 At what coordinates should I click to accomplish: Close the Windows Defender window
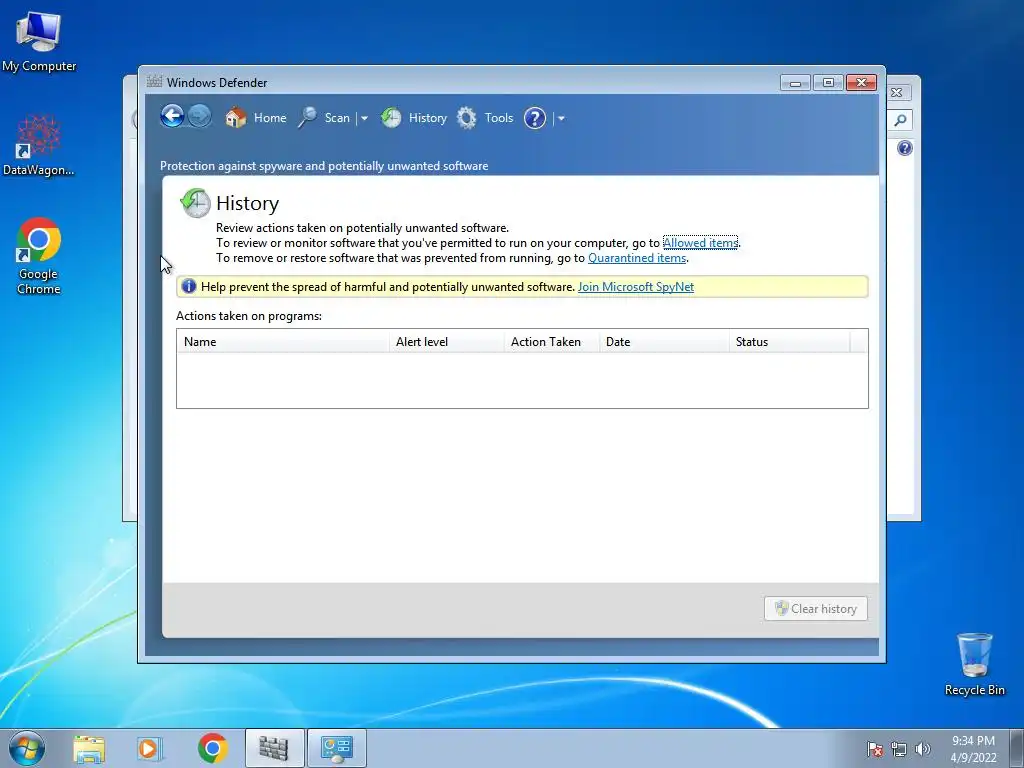[x=861, y=83]
